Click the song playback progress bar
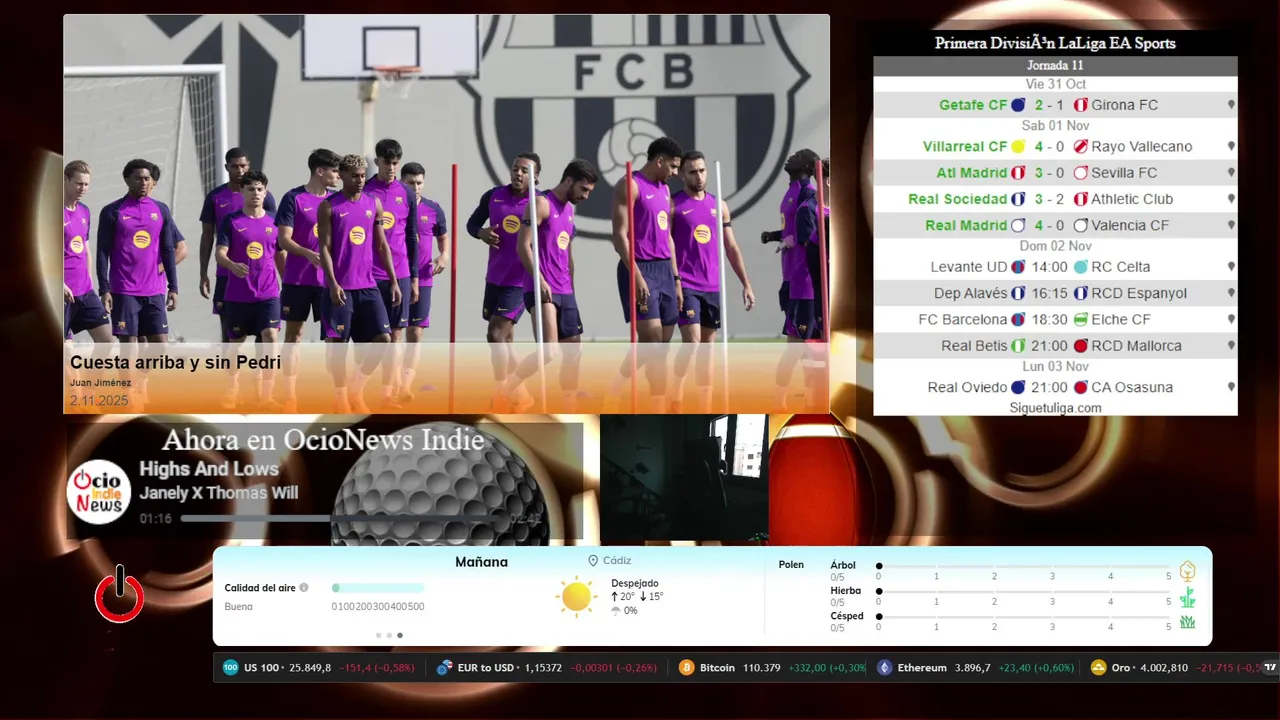This screenshot has width=1280, height=720. 342,519
